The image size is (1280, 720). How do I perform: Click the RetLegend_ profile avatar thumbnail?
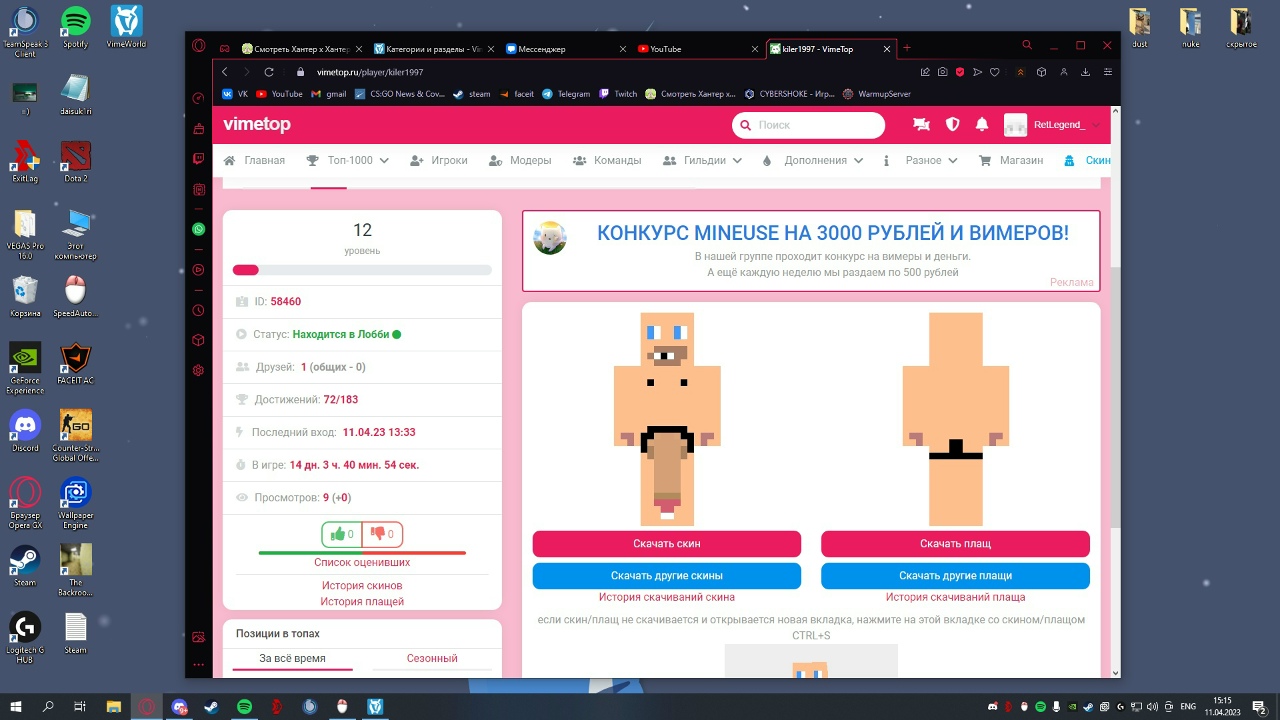tap(1015, 125)
